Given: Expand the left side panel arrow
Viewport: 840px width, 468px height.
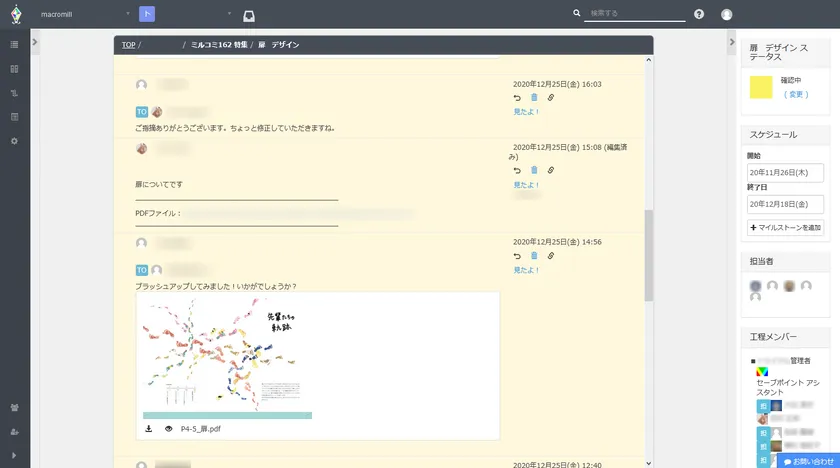Looking at the screenshot, I should click(35, 42).
